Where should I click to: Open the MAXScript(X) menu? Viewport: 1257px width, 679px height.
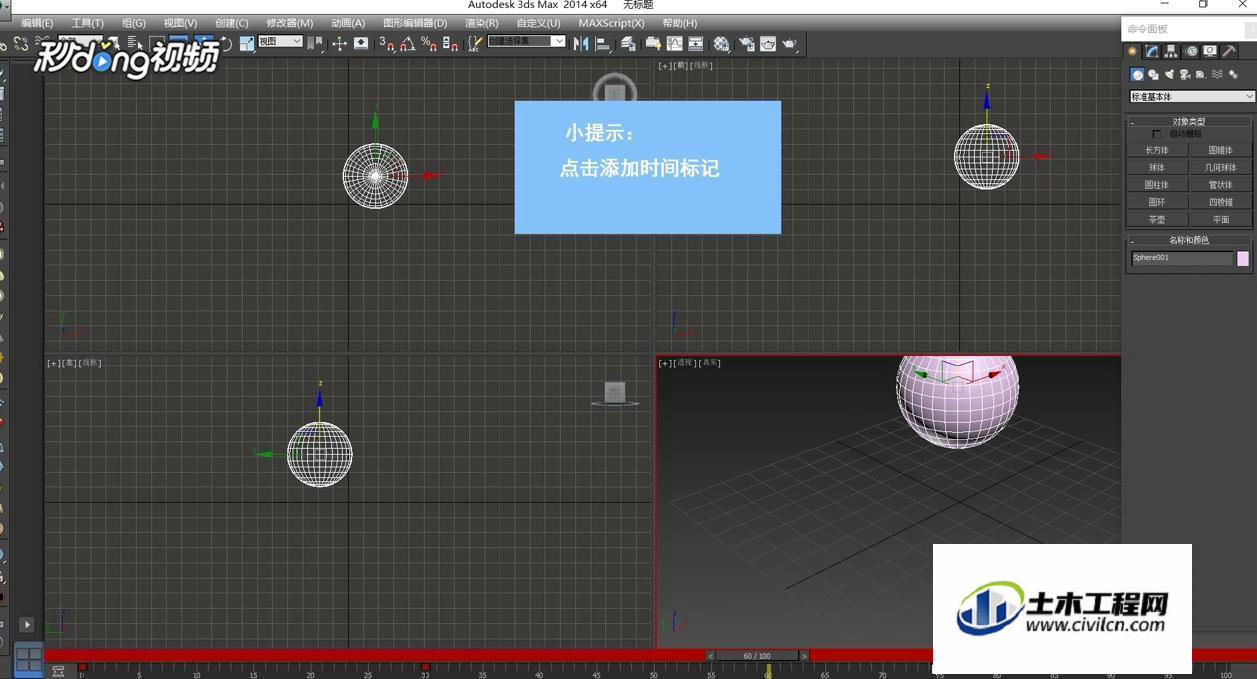coord(611,23)
